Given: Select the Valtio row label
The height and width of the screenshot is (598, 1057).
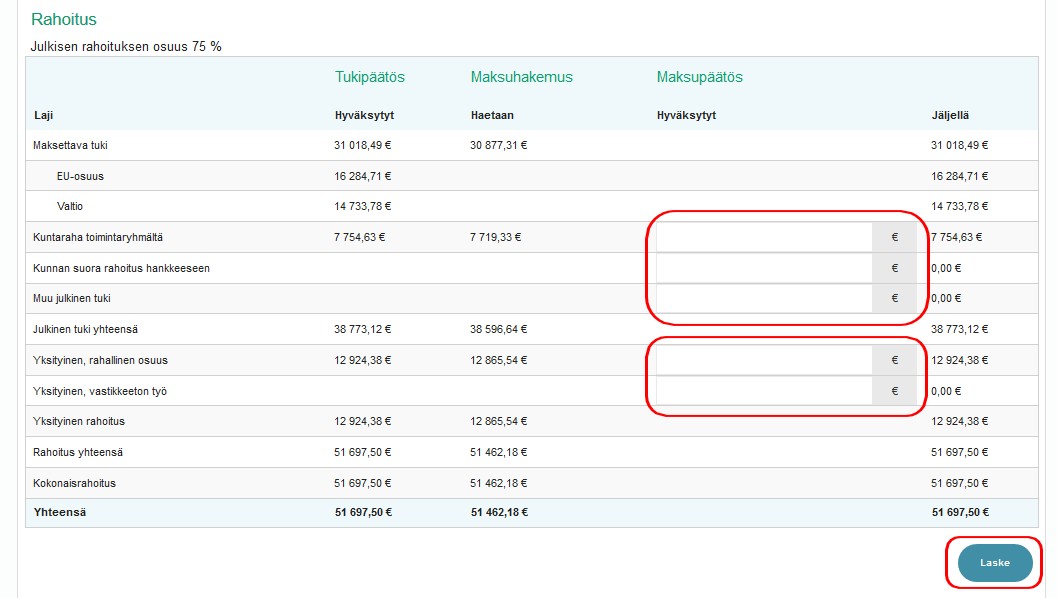Looking at the screenshot, I should 69,206.
